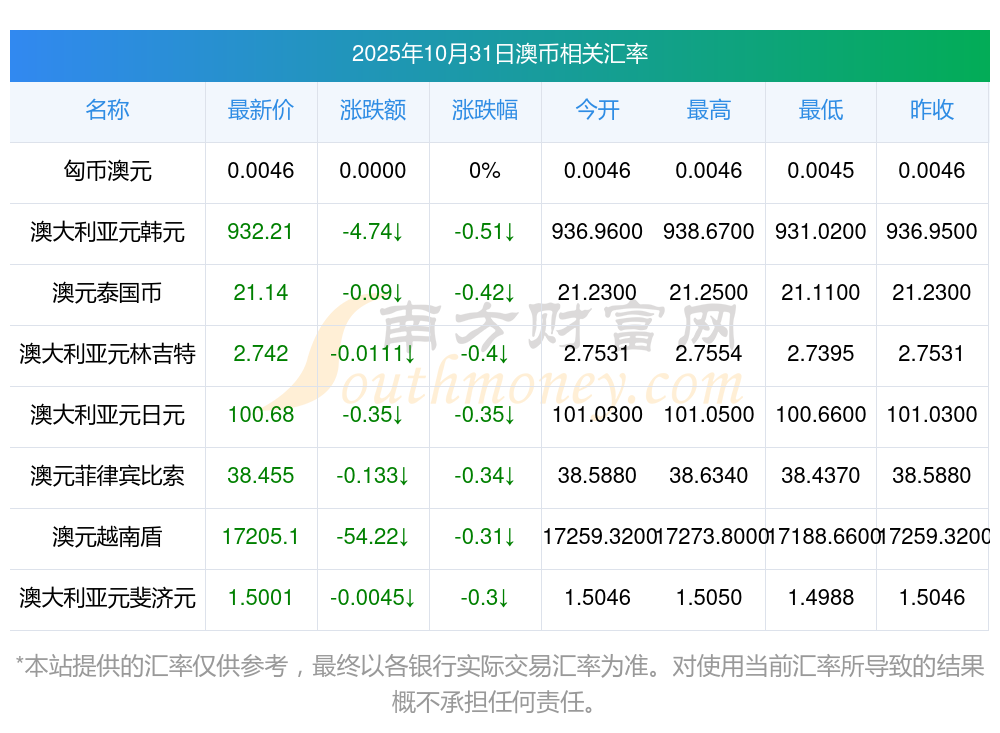
Task: Click the low value 100.6600
Action: click(x=821, y=415)
